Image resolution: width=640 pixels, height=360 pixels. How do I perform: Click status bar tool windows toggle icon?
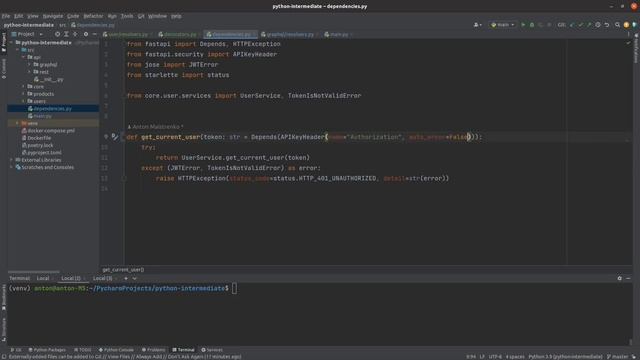[x=4, y=357]
